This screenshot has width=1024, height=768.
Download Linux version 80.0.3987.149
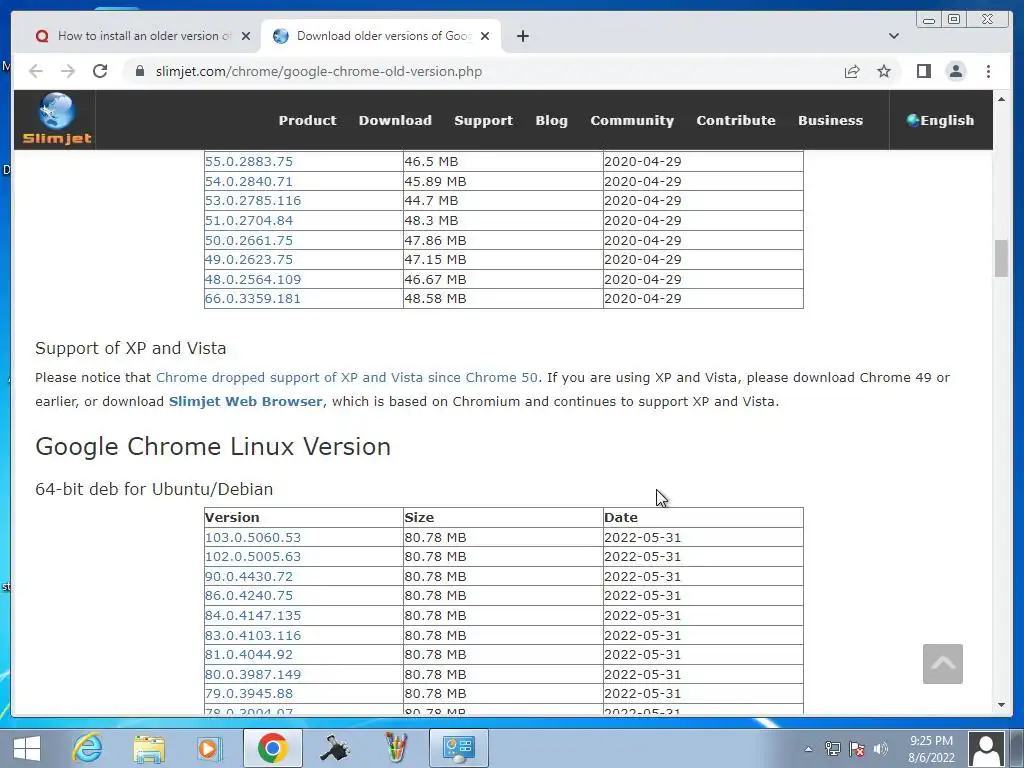tap(253, 675)
